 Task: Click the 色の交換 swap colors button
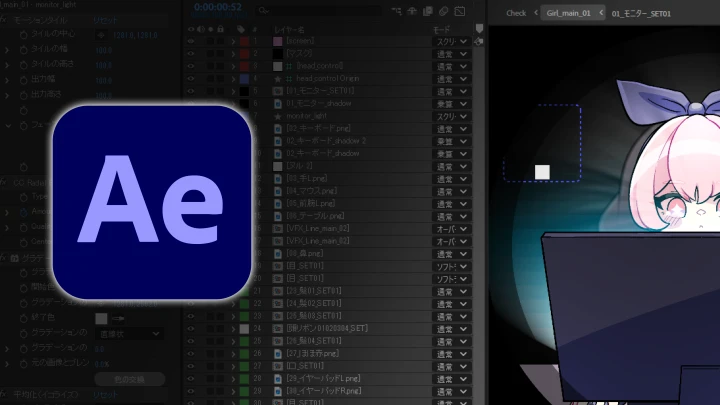[130, 379]
